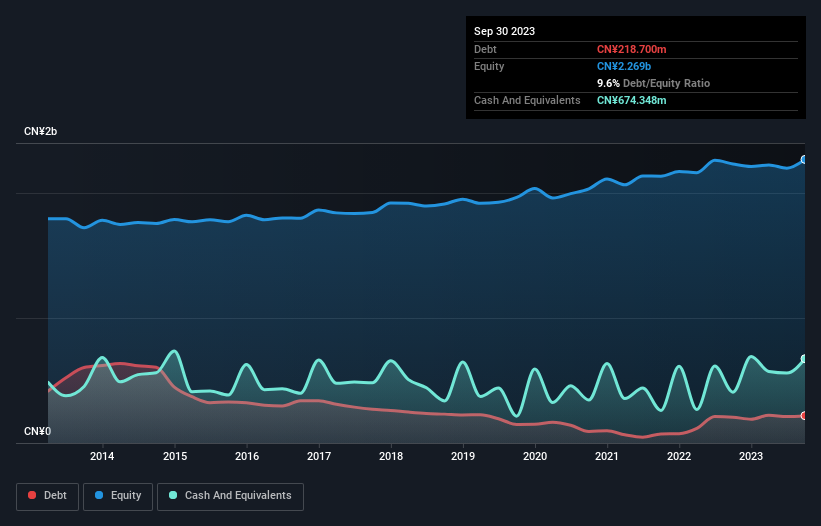821x526 pixels.
Task: Select the 2015 x-axis year label
Action: [x=174, y=457]
